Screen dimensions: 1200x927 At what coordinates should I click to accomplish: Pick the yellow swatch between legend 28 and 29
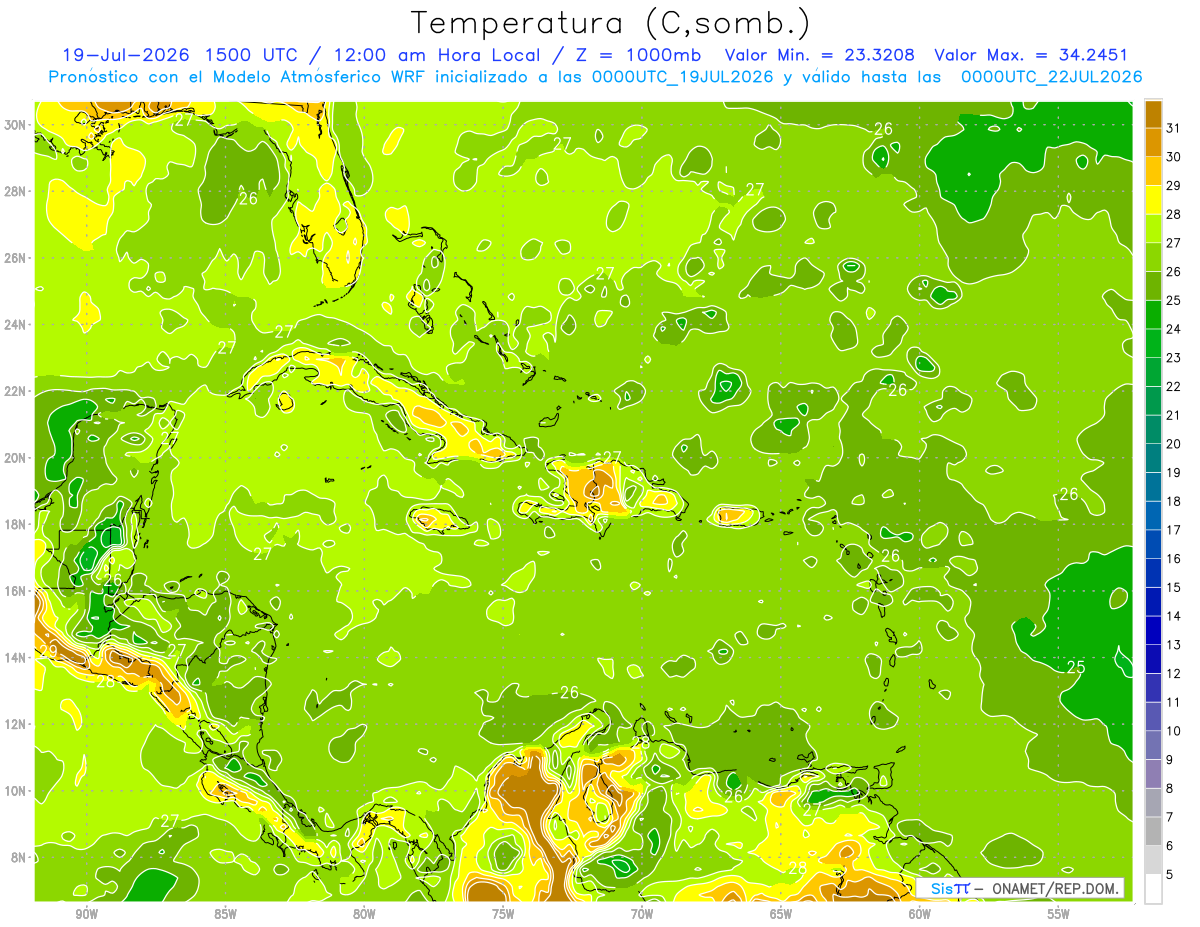pos(1153,200)
